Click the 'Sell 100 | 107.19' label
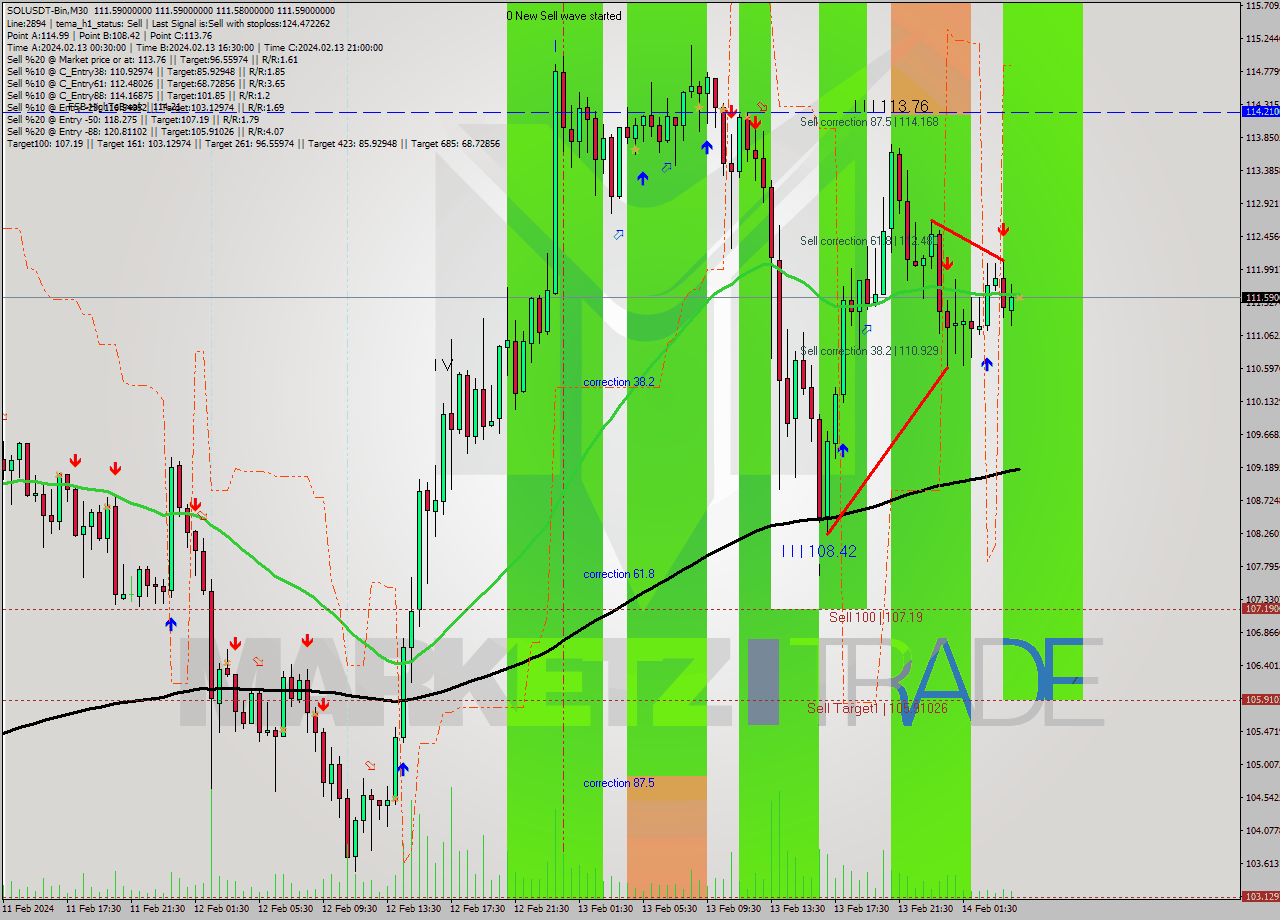This screenshot has height=920, width=1280. click(x=876, y=618)
